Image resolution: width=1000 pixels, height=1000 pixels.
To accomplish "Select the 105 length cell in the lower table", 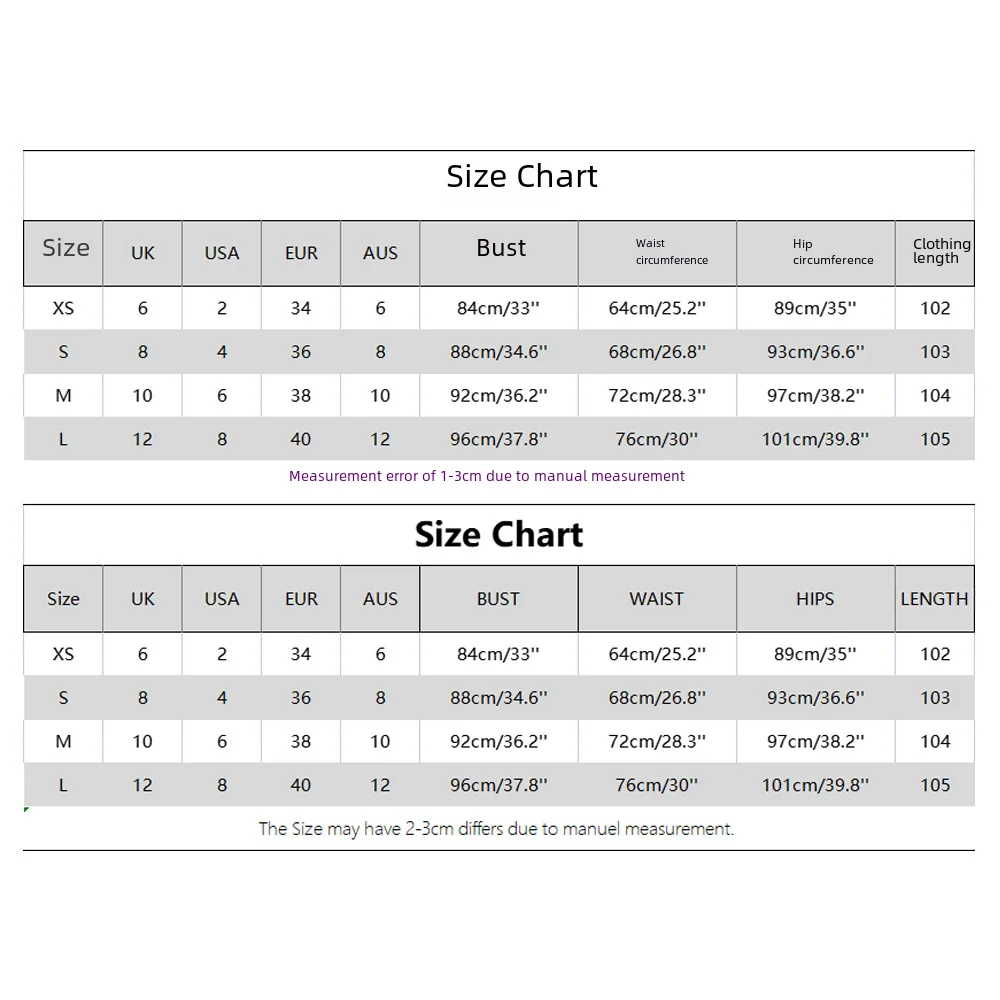I will pos(935,785).
